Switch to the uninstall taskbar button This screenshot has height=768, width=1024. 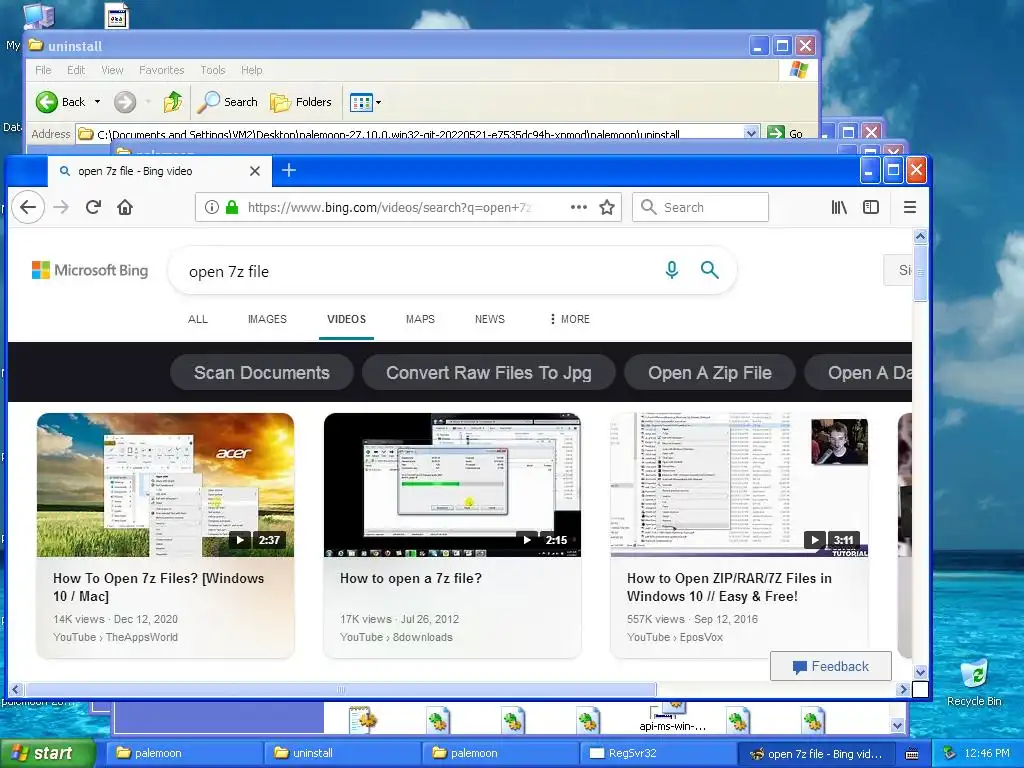click(x=342, y=753)
